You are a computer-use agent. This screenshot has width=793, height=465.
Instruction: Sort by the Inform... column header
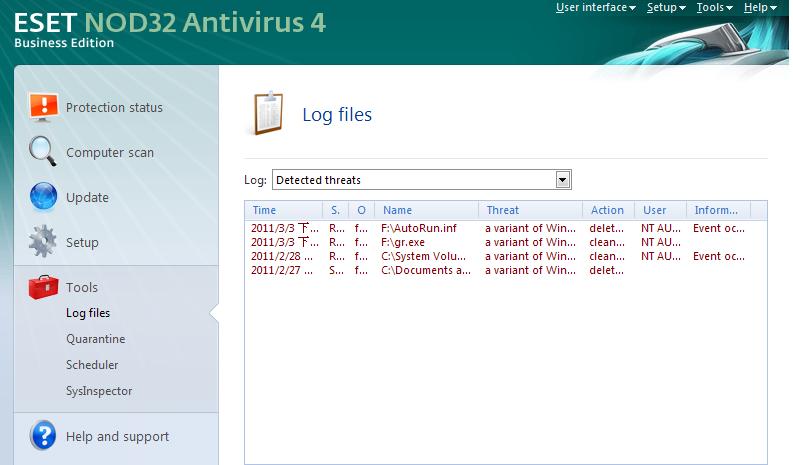[x=719, y=210]
